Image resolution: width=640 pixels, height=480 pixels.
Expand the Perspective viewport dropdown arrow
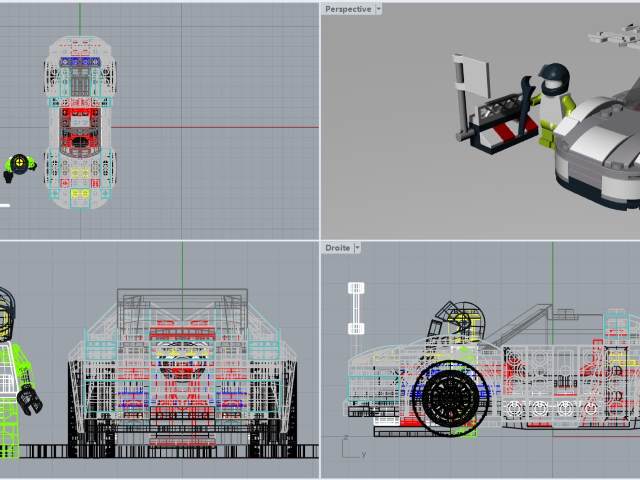click(x=378, y=9)
